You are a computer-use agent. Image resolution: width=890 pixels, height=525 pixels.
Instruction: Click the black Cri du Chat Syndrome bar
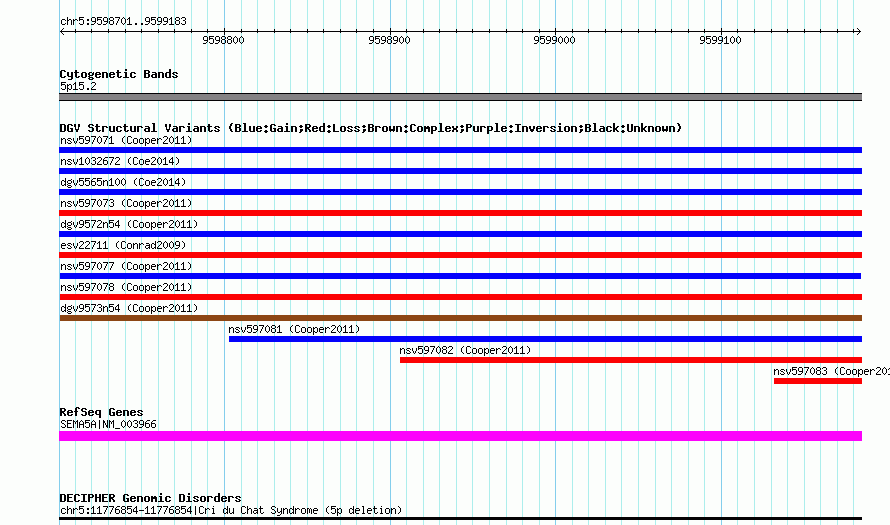pos(460,518)
